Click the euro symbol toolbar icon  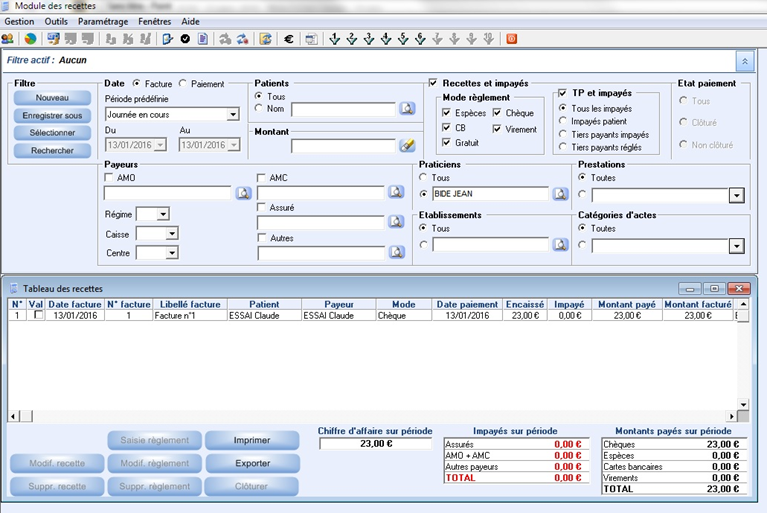pos(289,39)
